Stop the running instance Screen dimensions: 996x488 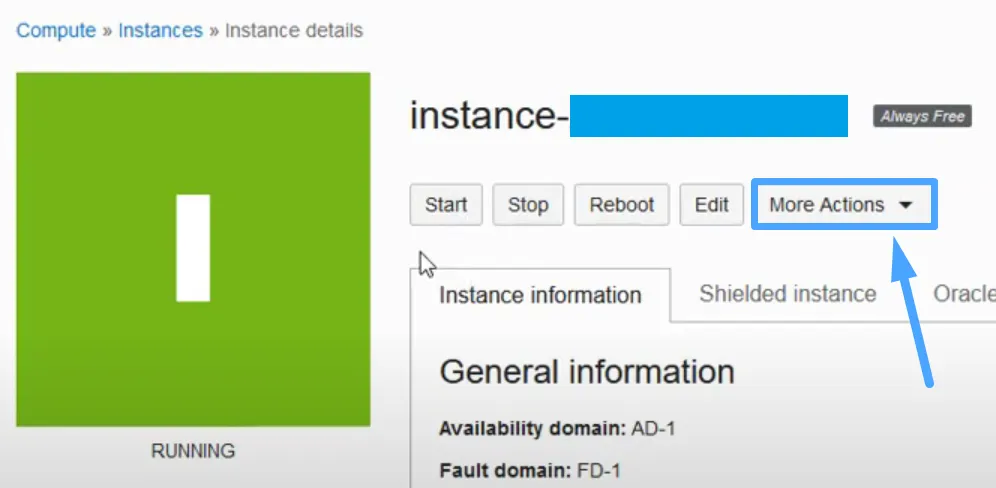(x=528, y=205)
